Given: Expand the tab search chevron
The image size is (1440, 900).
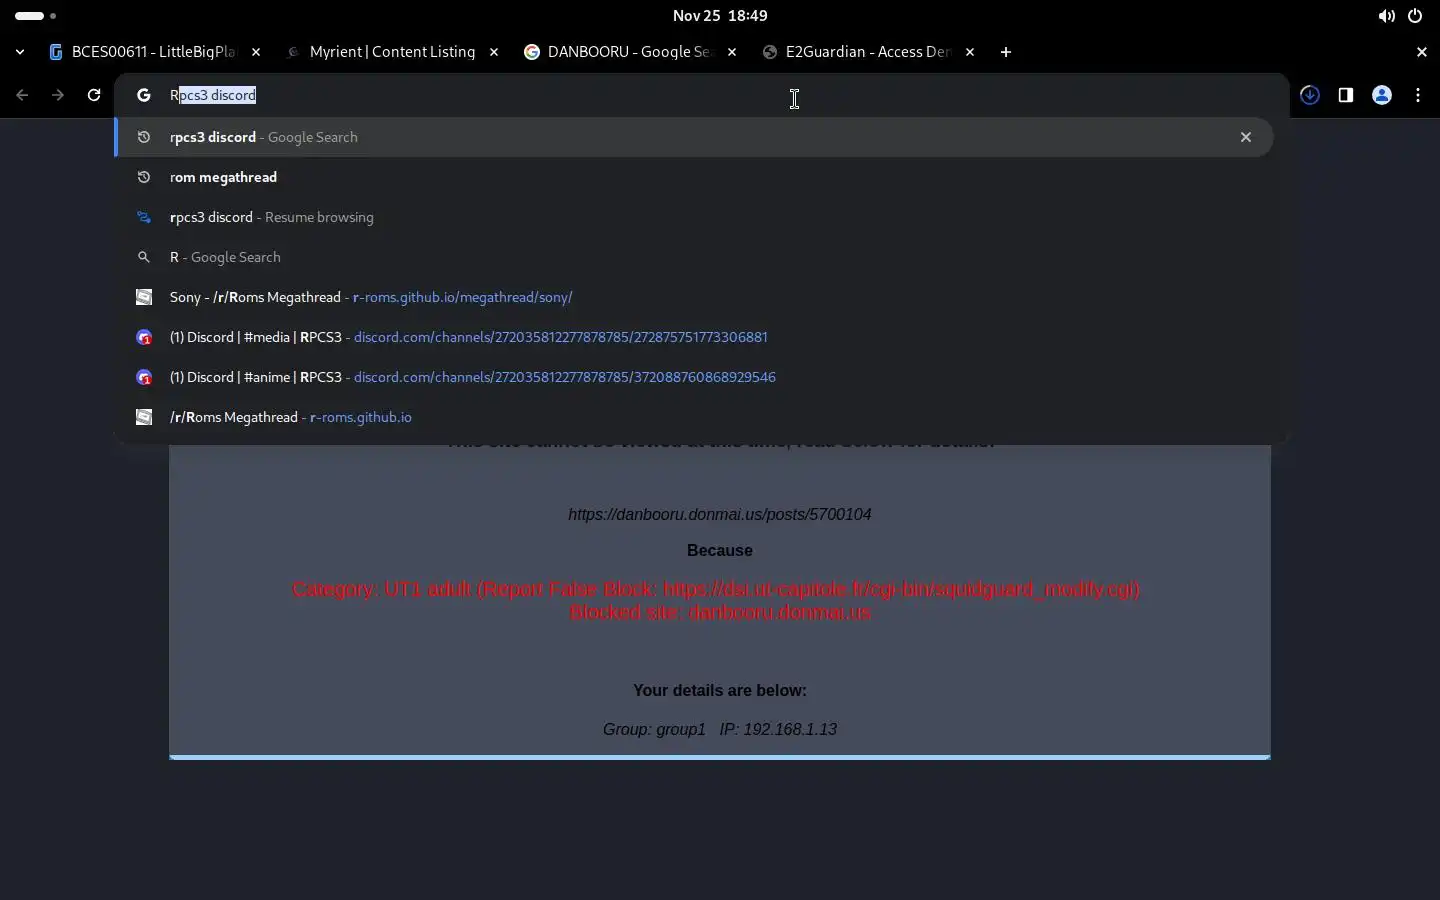Looking at the screenshot, I should 20,52.
